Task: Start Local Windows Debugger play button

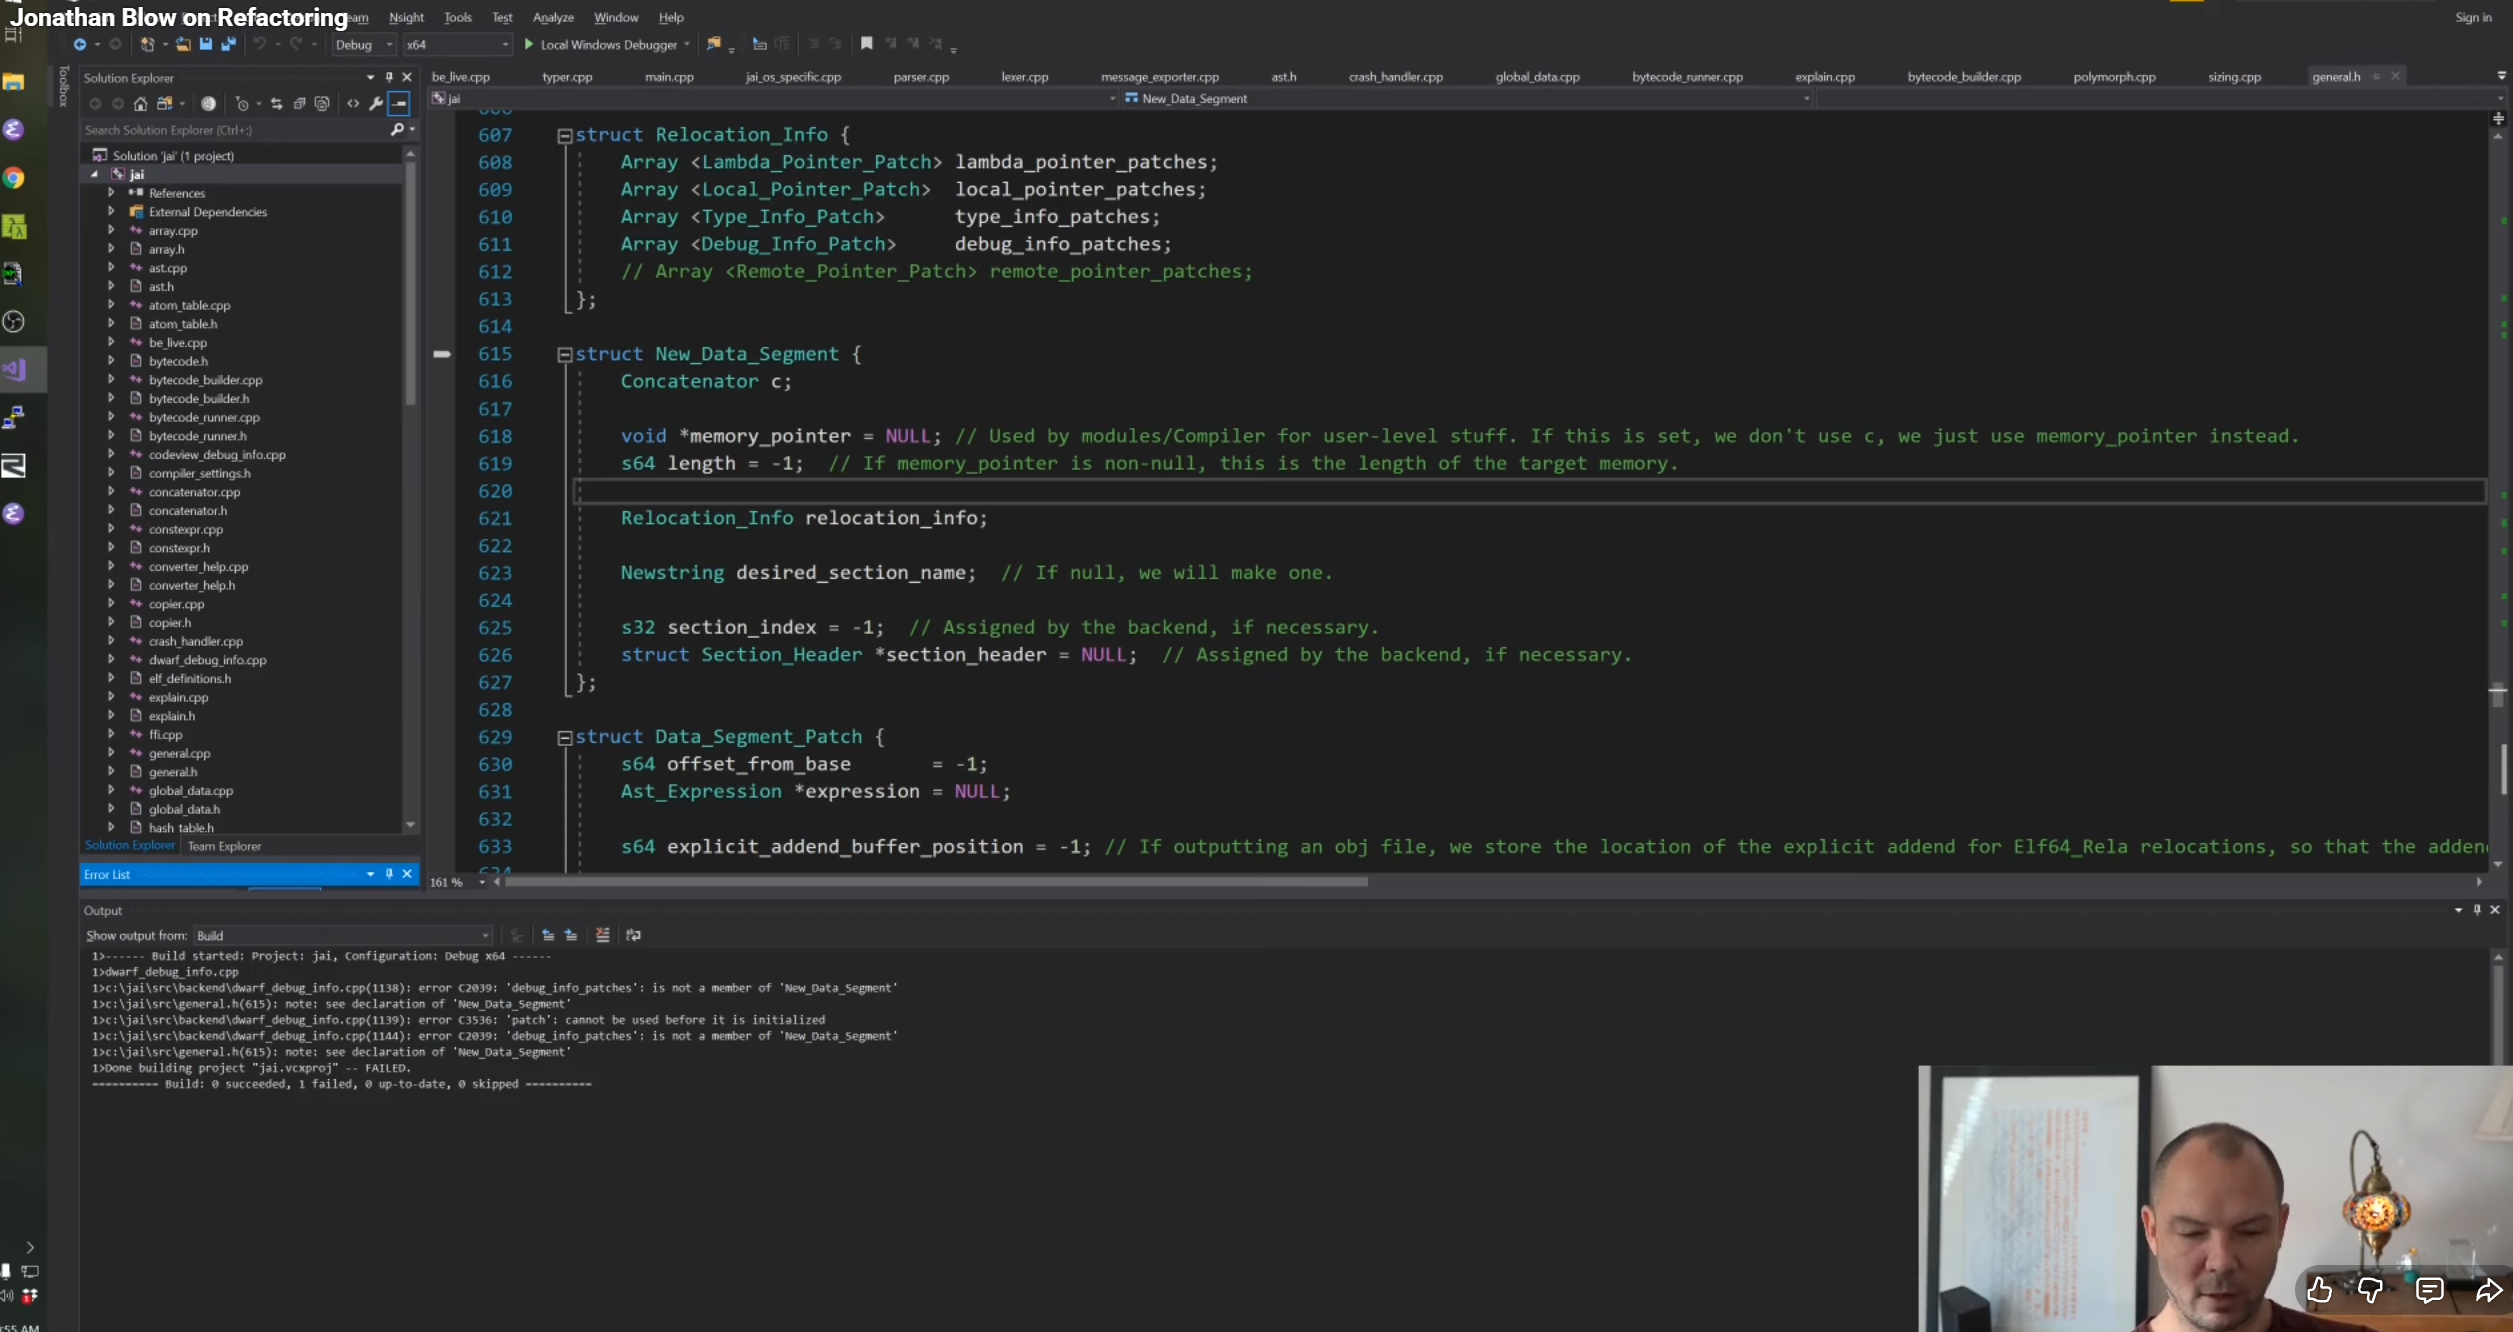Action: 529,44
